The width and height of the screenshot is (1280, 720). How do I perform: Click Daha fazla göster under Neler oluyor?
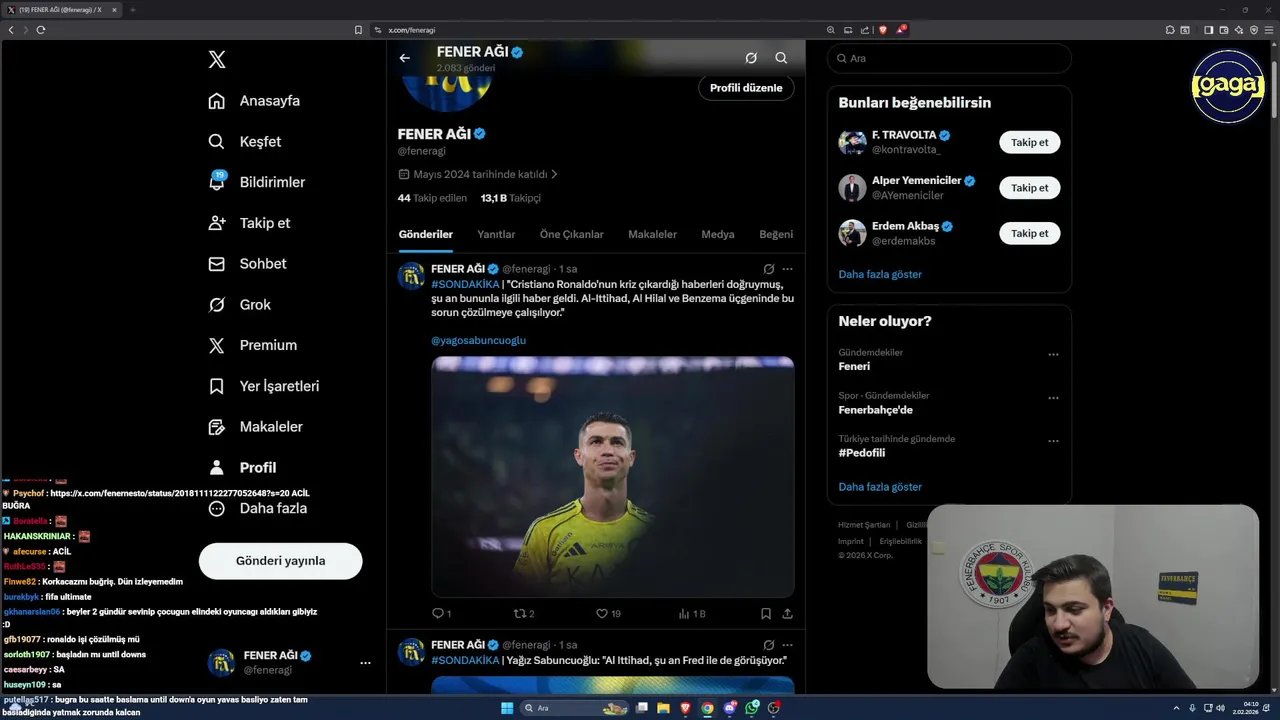tap(880, 487)
